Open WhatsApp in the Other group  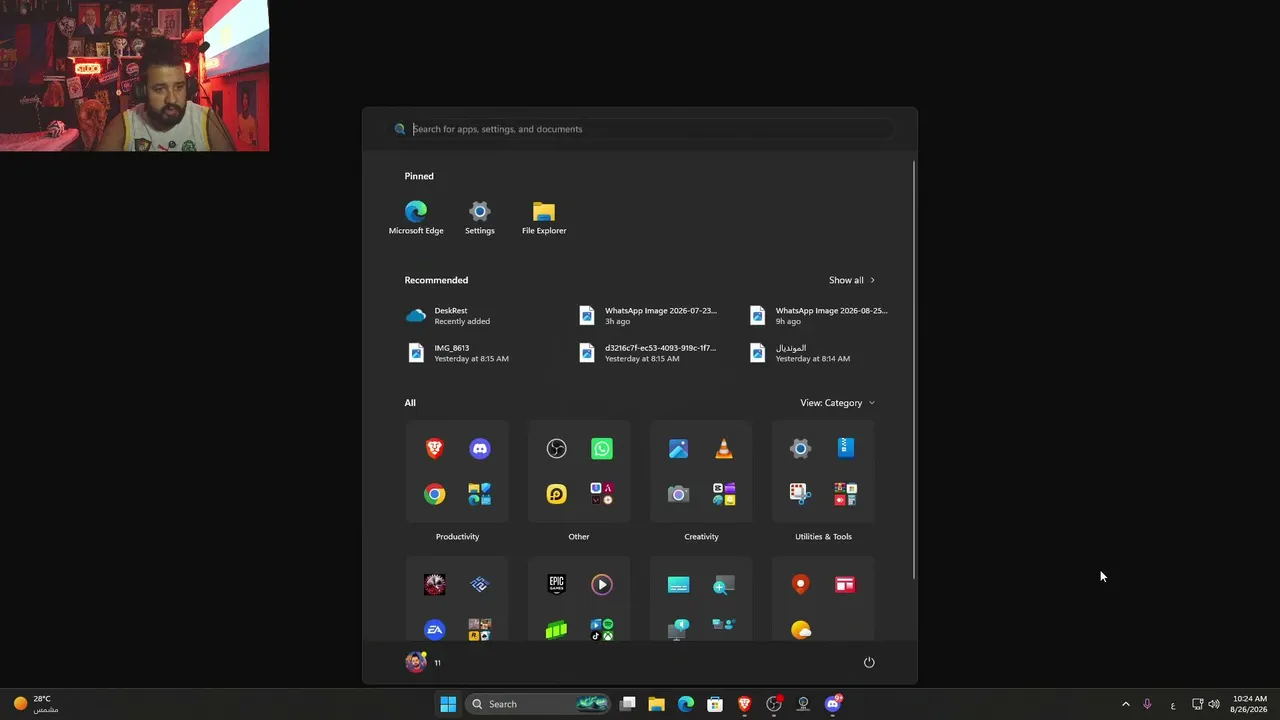point(602,449)
